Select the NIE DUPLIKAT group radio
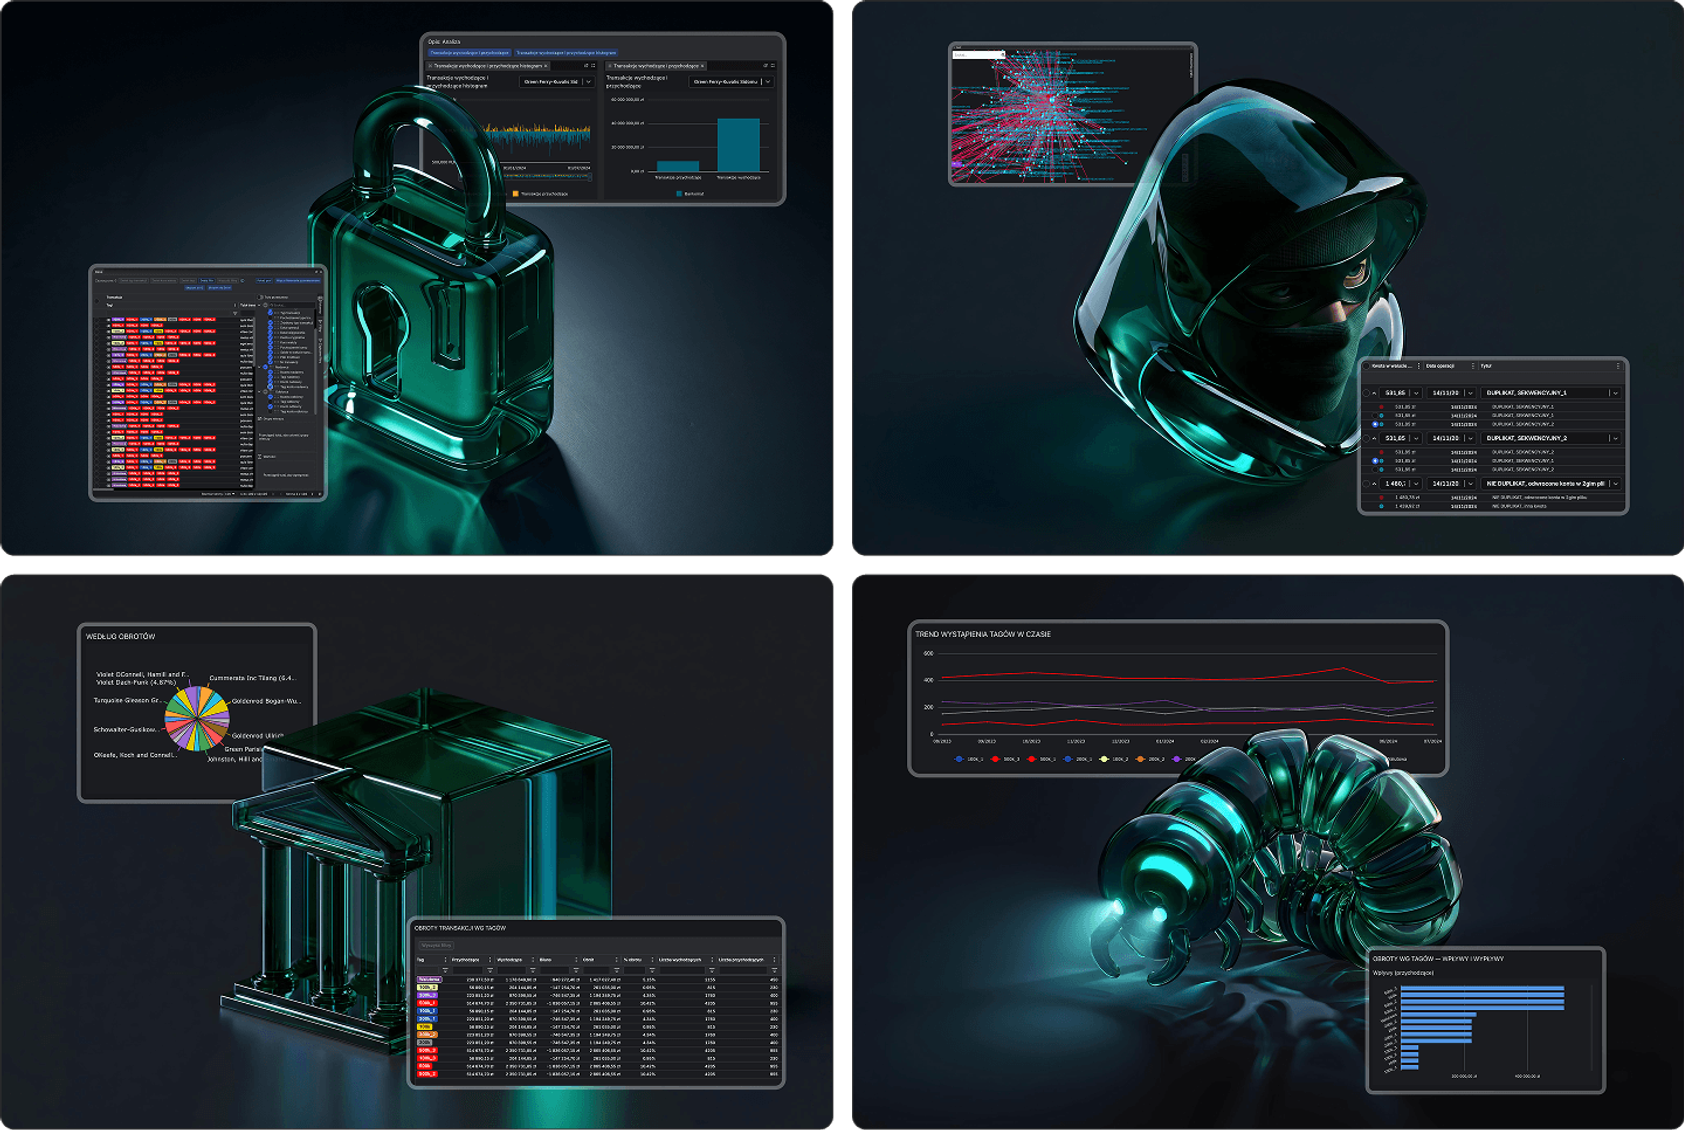The image size is (1684, 1130). pyautogui.click(x=1367, y=484)
